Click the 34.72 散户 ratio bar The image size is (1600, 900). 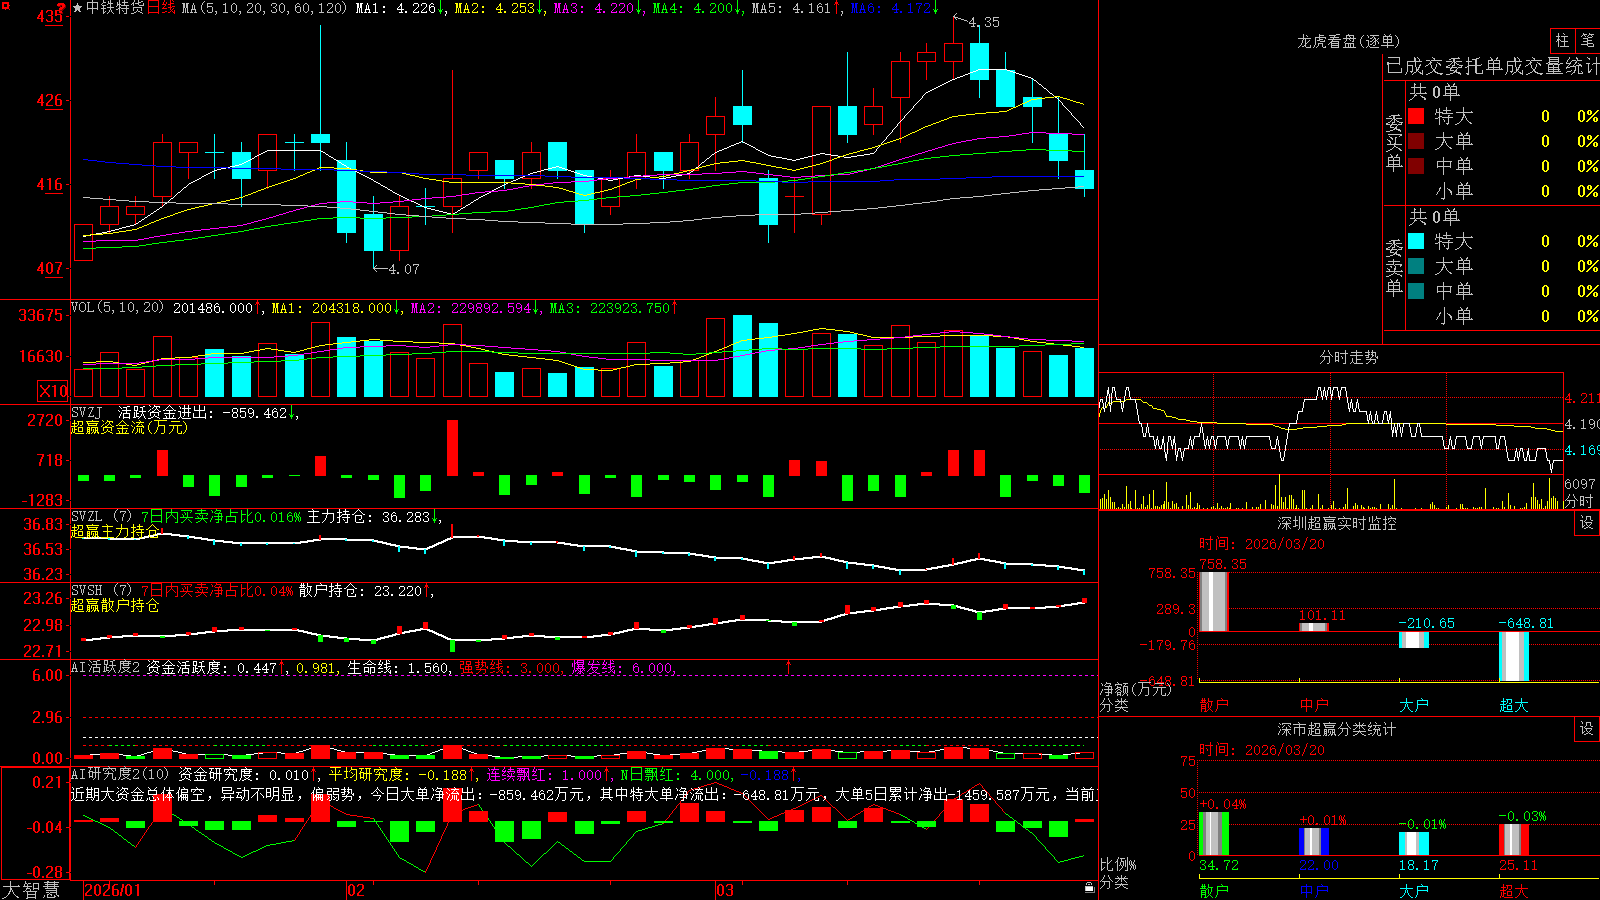[x=1214, y=834]
